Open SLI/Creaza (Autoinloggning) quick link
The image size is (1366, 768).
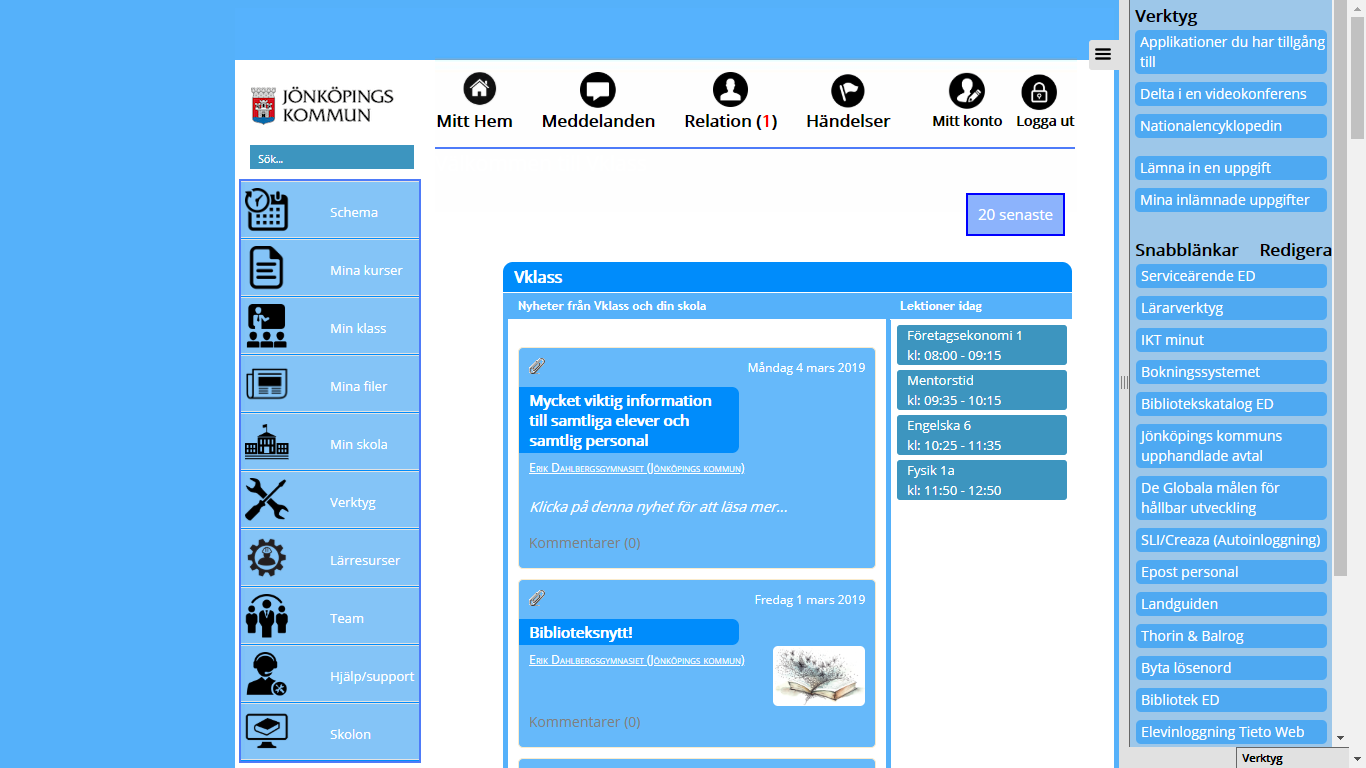(x=1231, y=540)
